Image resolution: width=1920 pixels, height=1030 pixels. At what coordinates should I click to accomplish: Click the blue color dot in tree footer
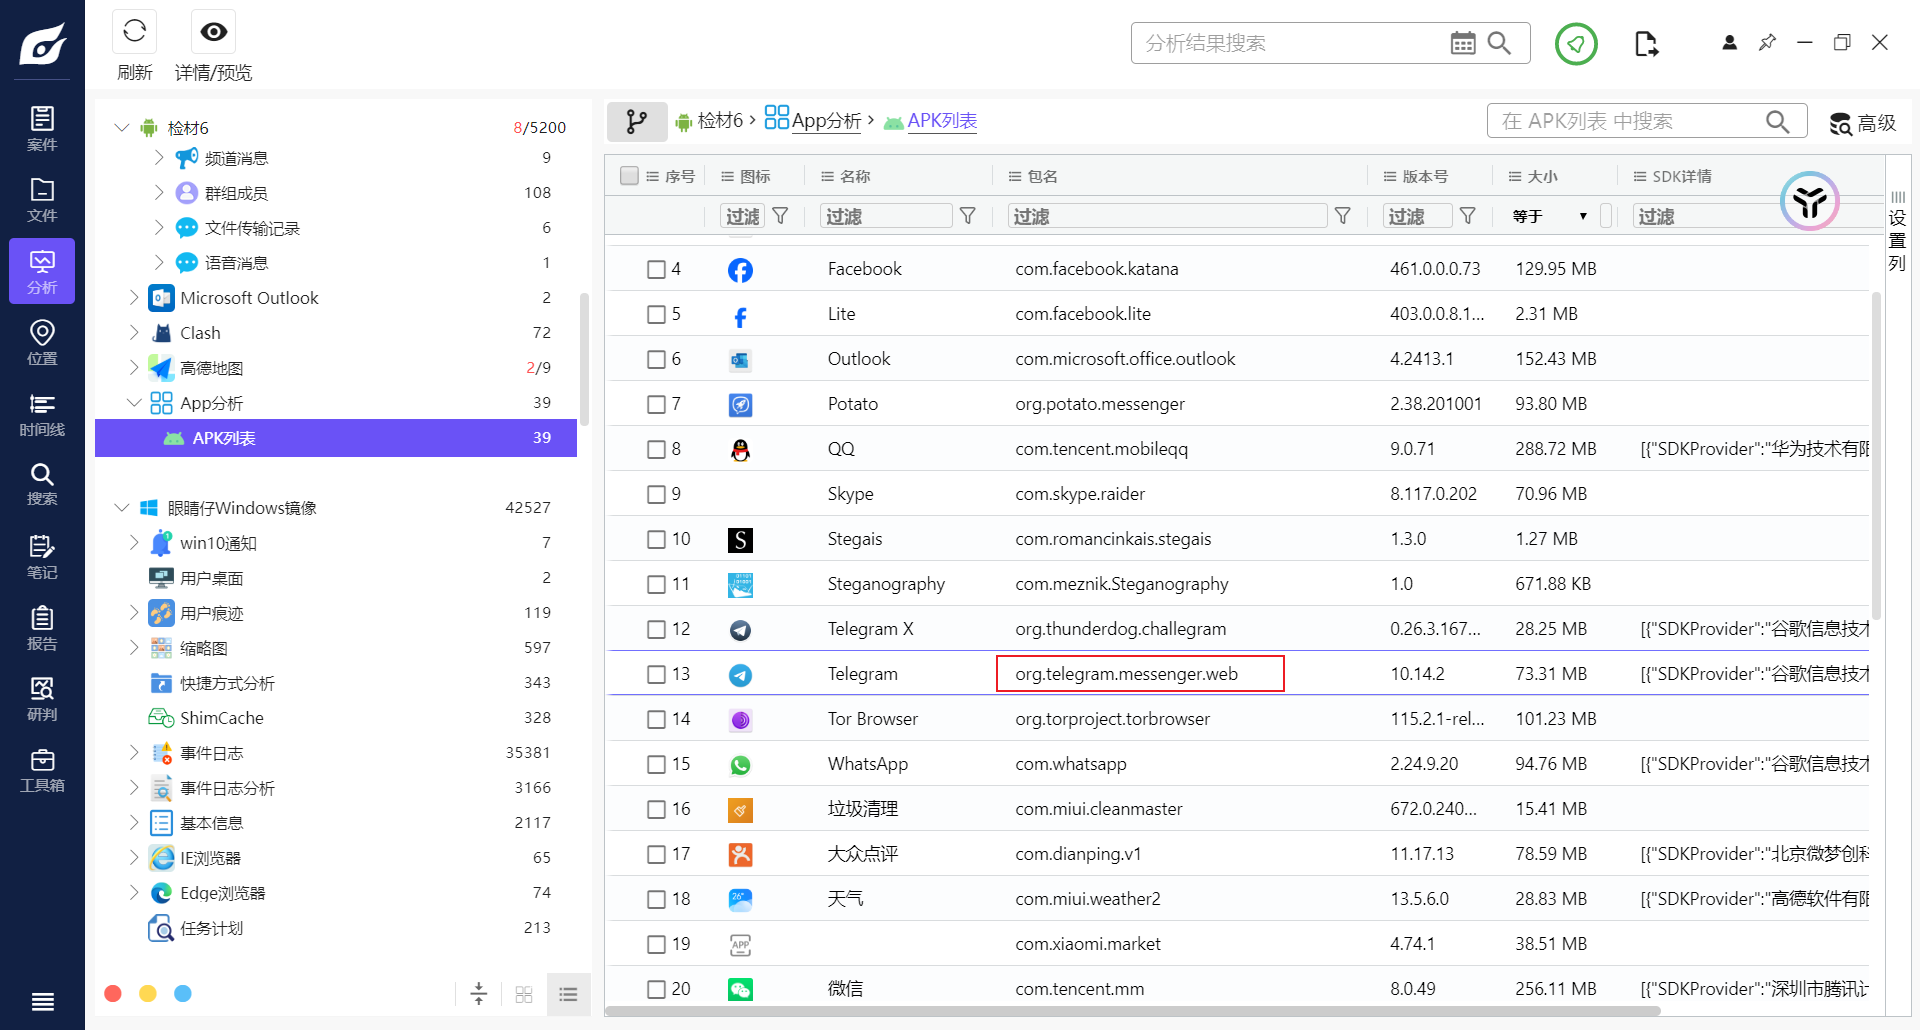pos(183,993)
